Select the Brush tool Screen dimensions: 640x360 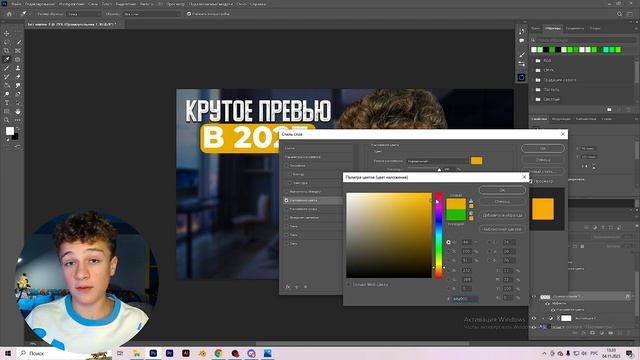click(x=7, y=68)
